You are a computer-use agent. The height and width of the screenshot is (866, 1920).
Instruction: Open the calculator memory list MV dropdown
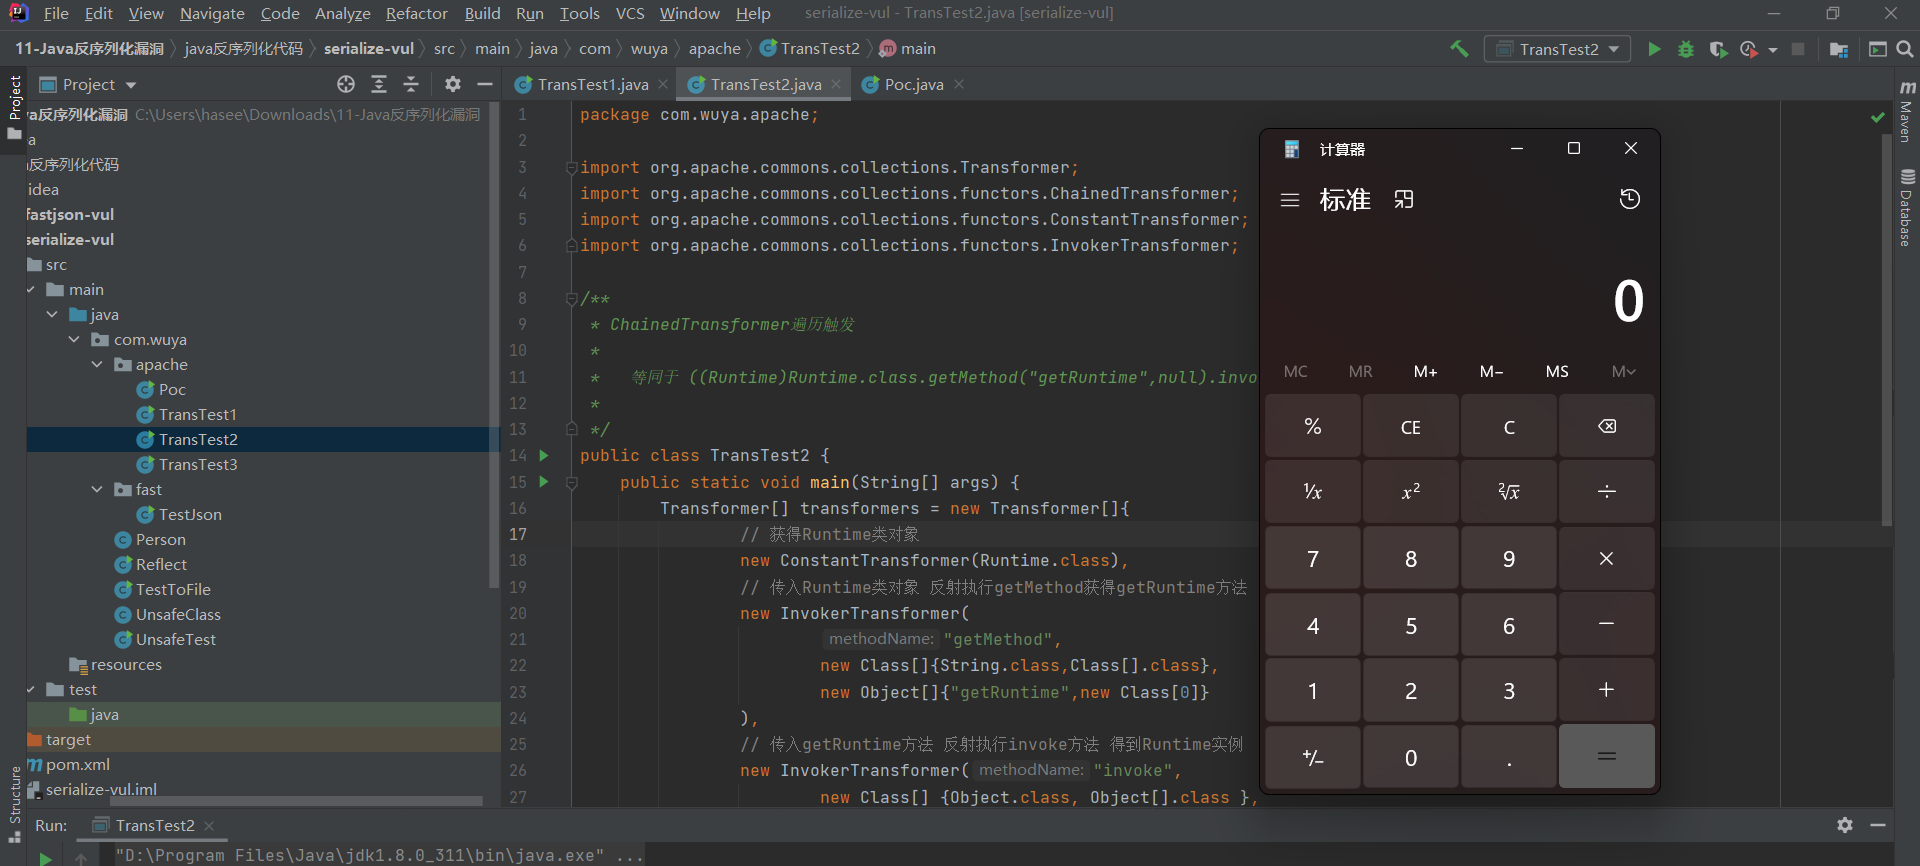1623,371
